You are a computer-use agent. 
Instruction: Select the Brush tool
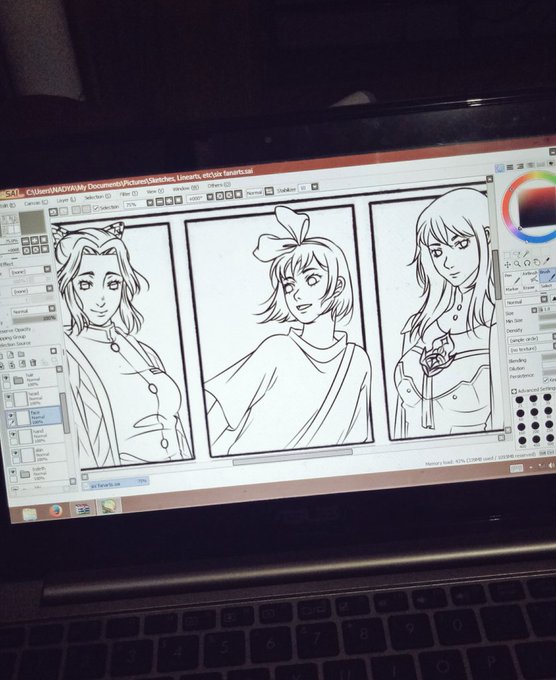(x=547, y=275)
